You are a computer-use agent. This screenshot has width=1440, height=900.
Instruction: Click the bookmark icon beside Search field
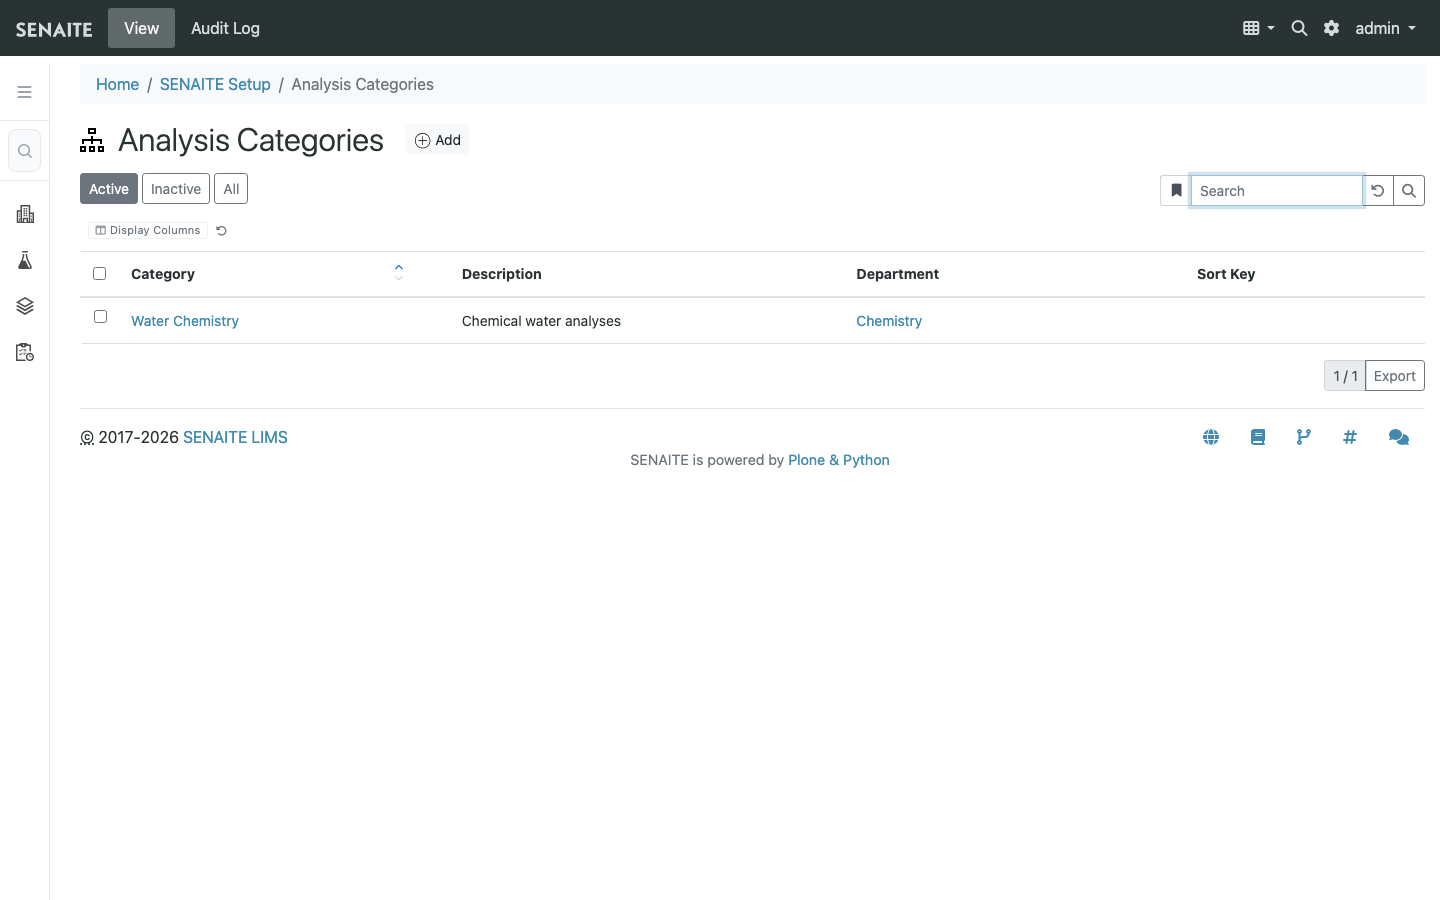pos(1176,190)
